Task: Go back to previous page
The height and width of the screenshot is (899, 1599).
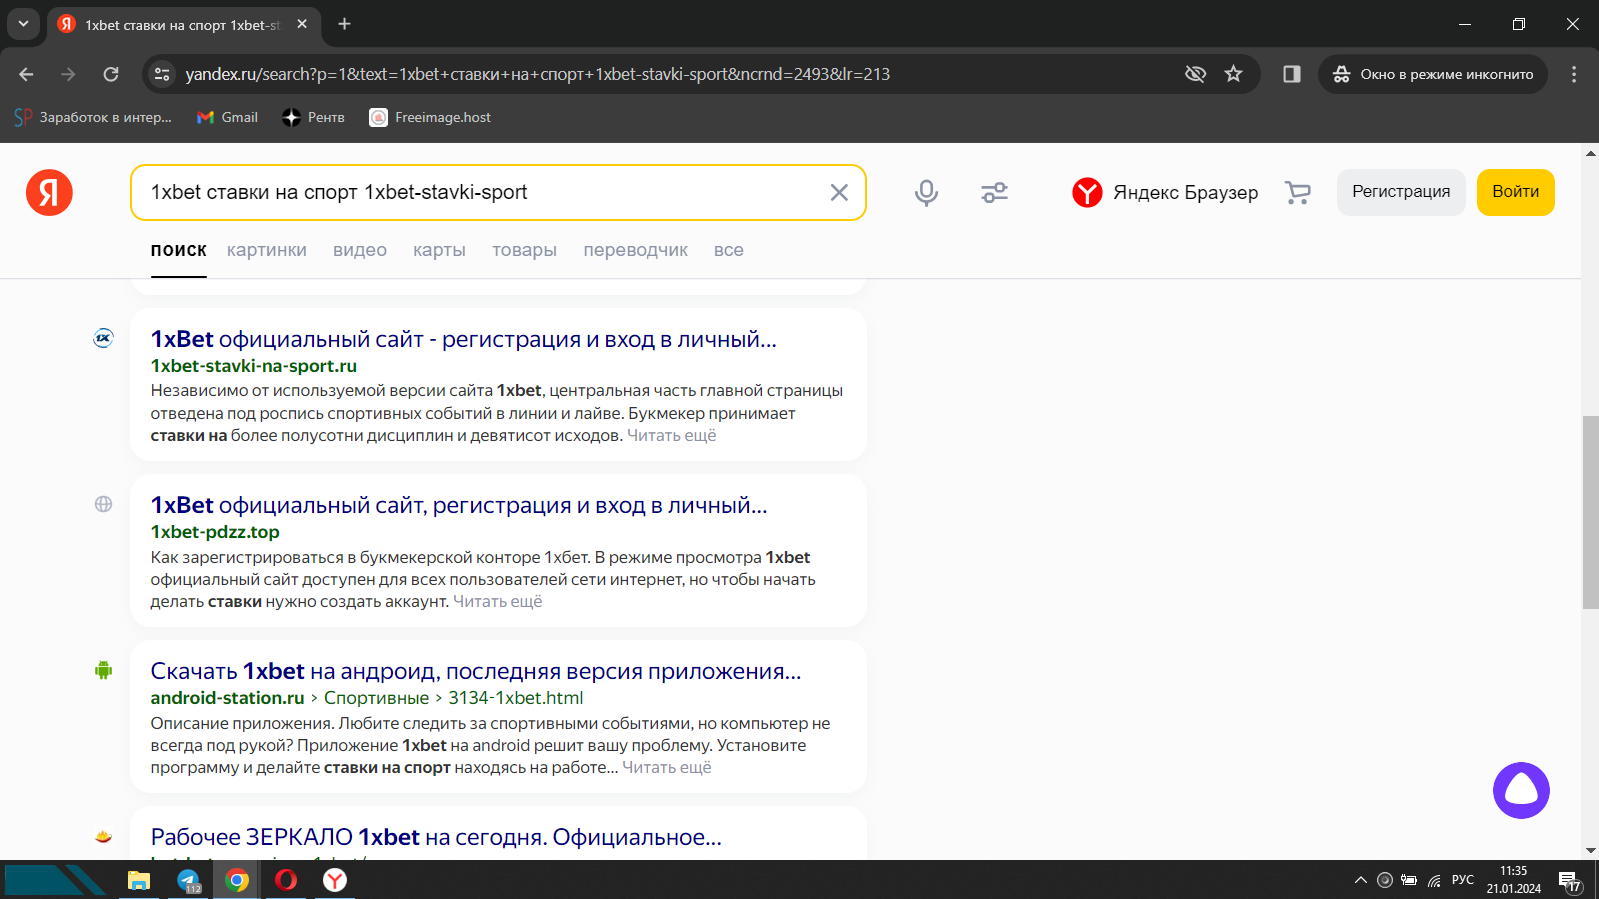Action: [x=27, y=74]
